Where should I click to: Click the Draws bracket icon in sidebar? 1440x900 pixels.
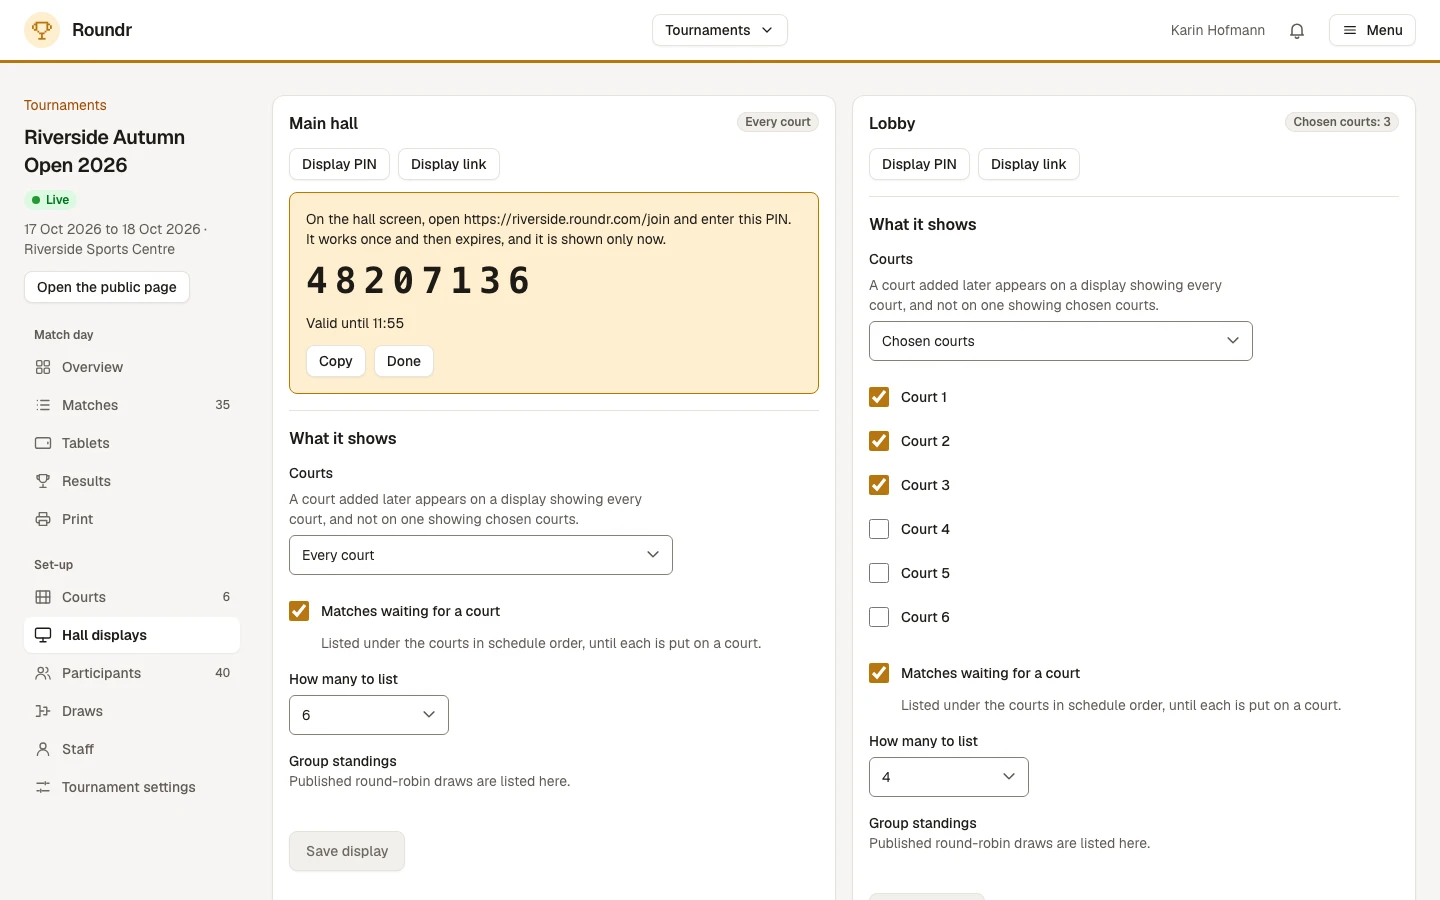click(x=43, y=711)
